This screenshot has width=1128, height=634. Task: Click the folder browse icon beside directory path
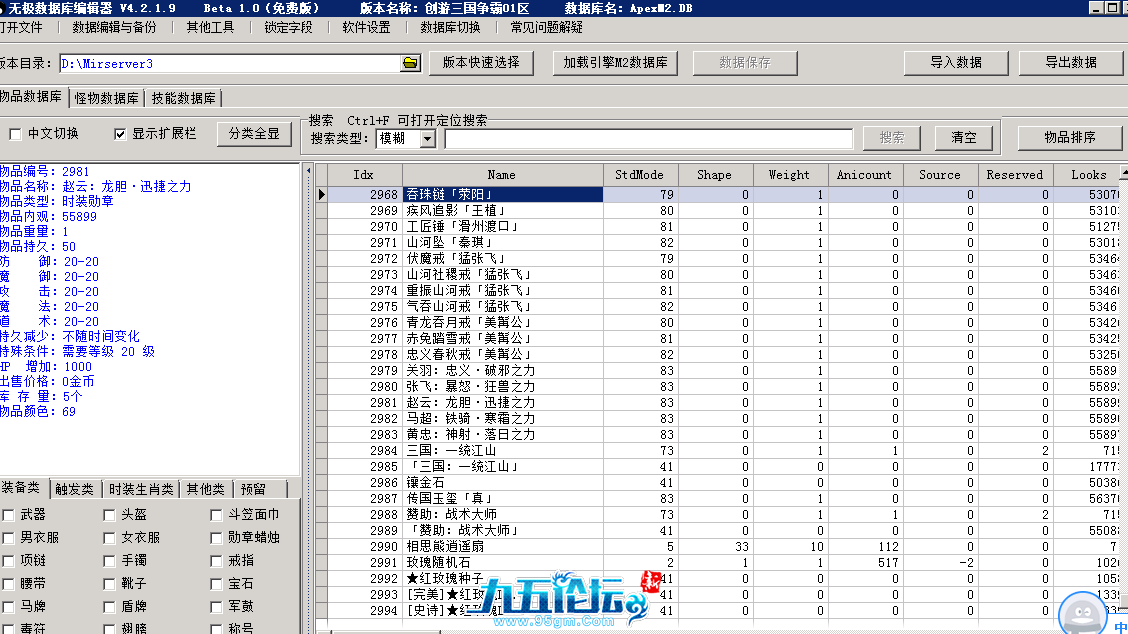pyautogui.click(x=410, y=63)
